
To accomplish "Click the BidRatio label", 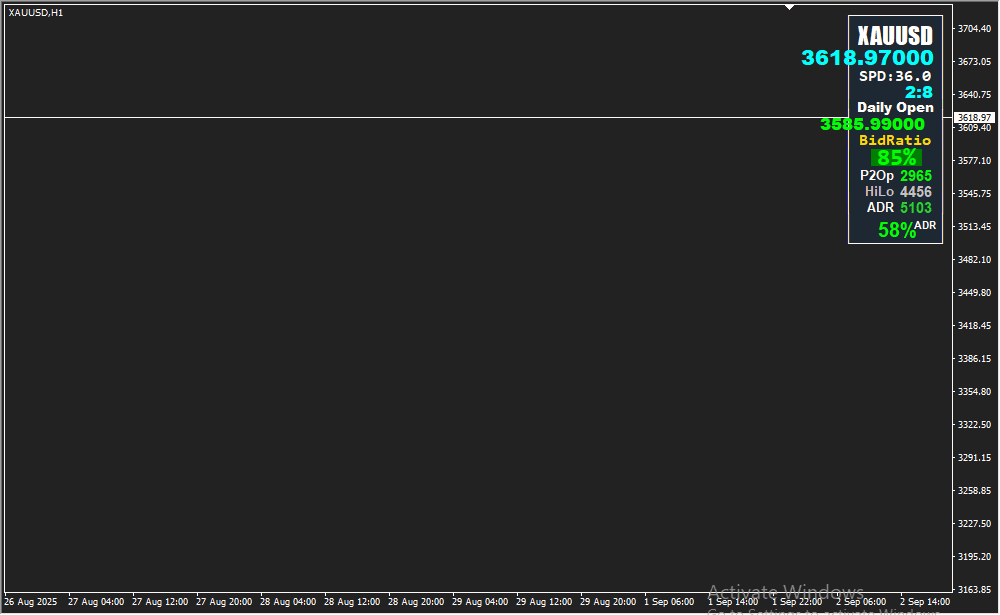I will (895, 141).
